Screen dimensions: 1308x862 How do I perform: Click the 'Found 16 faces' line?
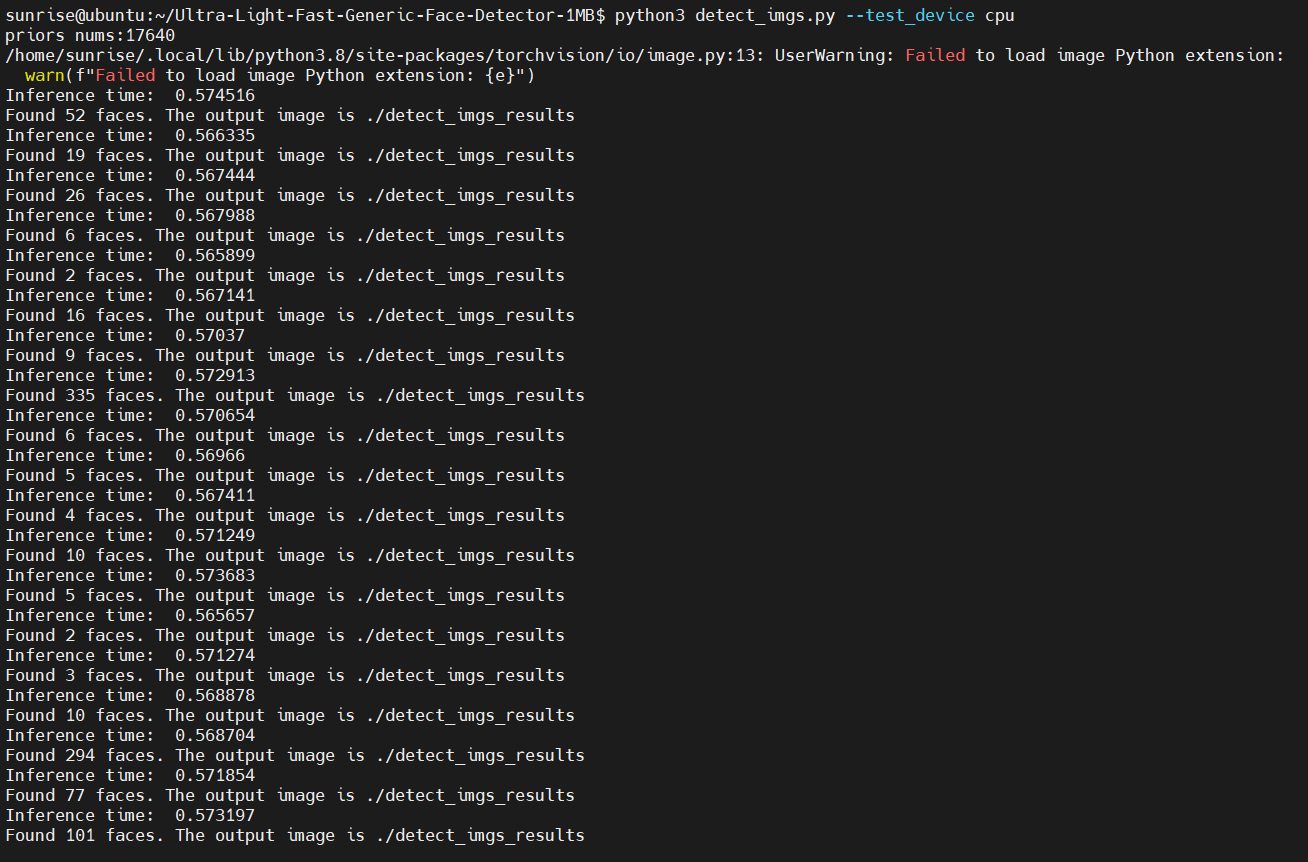click(290, 315)
